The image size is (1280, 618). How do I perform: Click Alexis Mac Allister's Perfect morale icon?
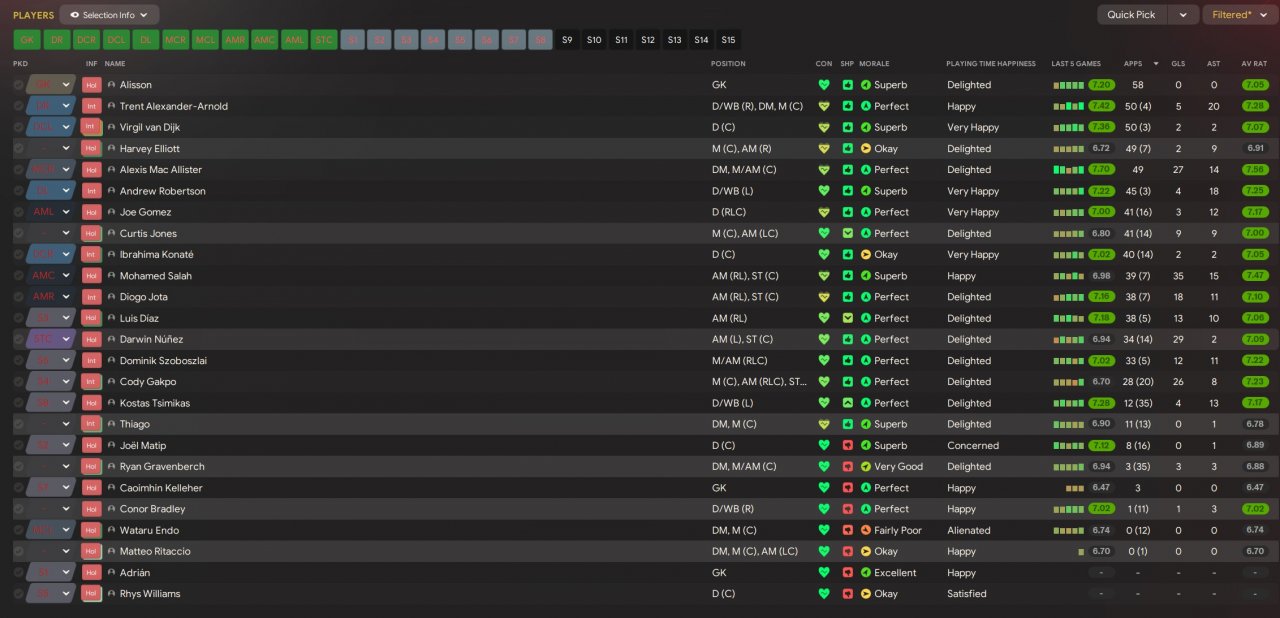[865, 170]
